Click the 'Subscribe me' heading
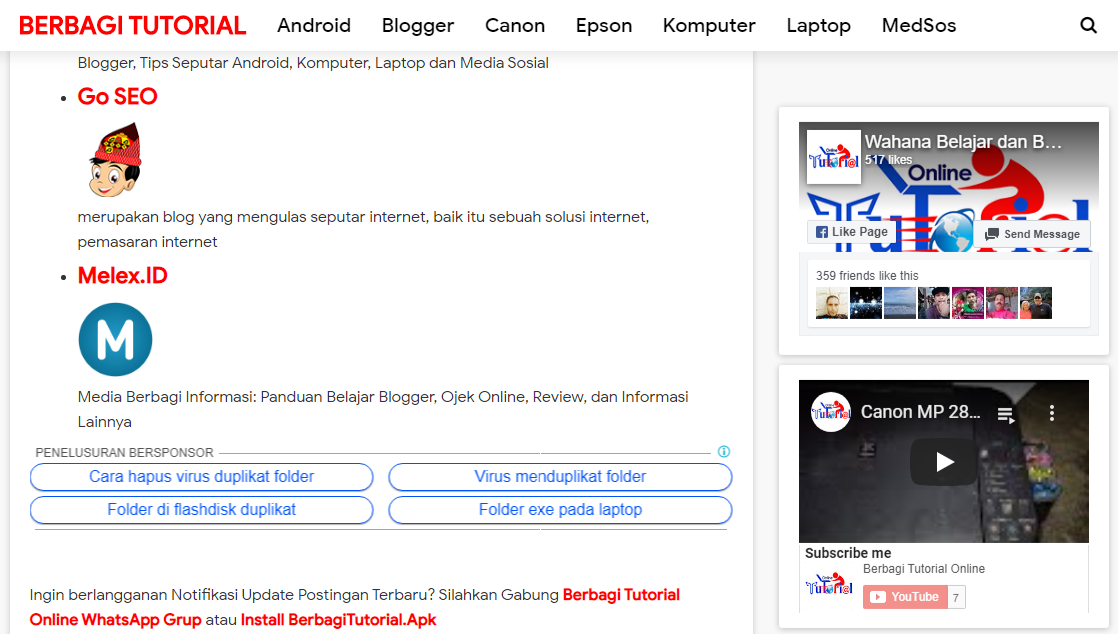1118x634 pixels. tap(848, 553)
